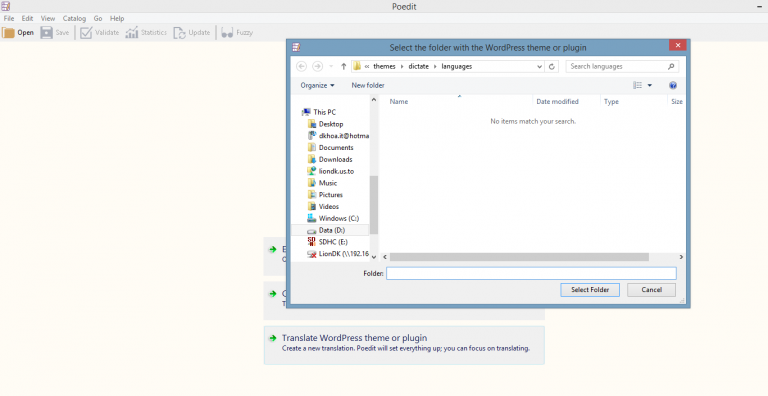Viewport: 768px width, 396px height.
Task: Go up one folder level
Action: 343,66
